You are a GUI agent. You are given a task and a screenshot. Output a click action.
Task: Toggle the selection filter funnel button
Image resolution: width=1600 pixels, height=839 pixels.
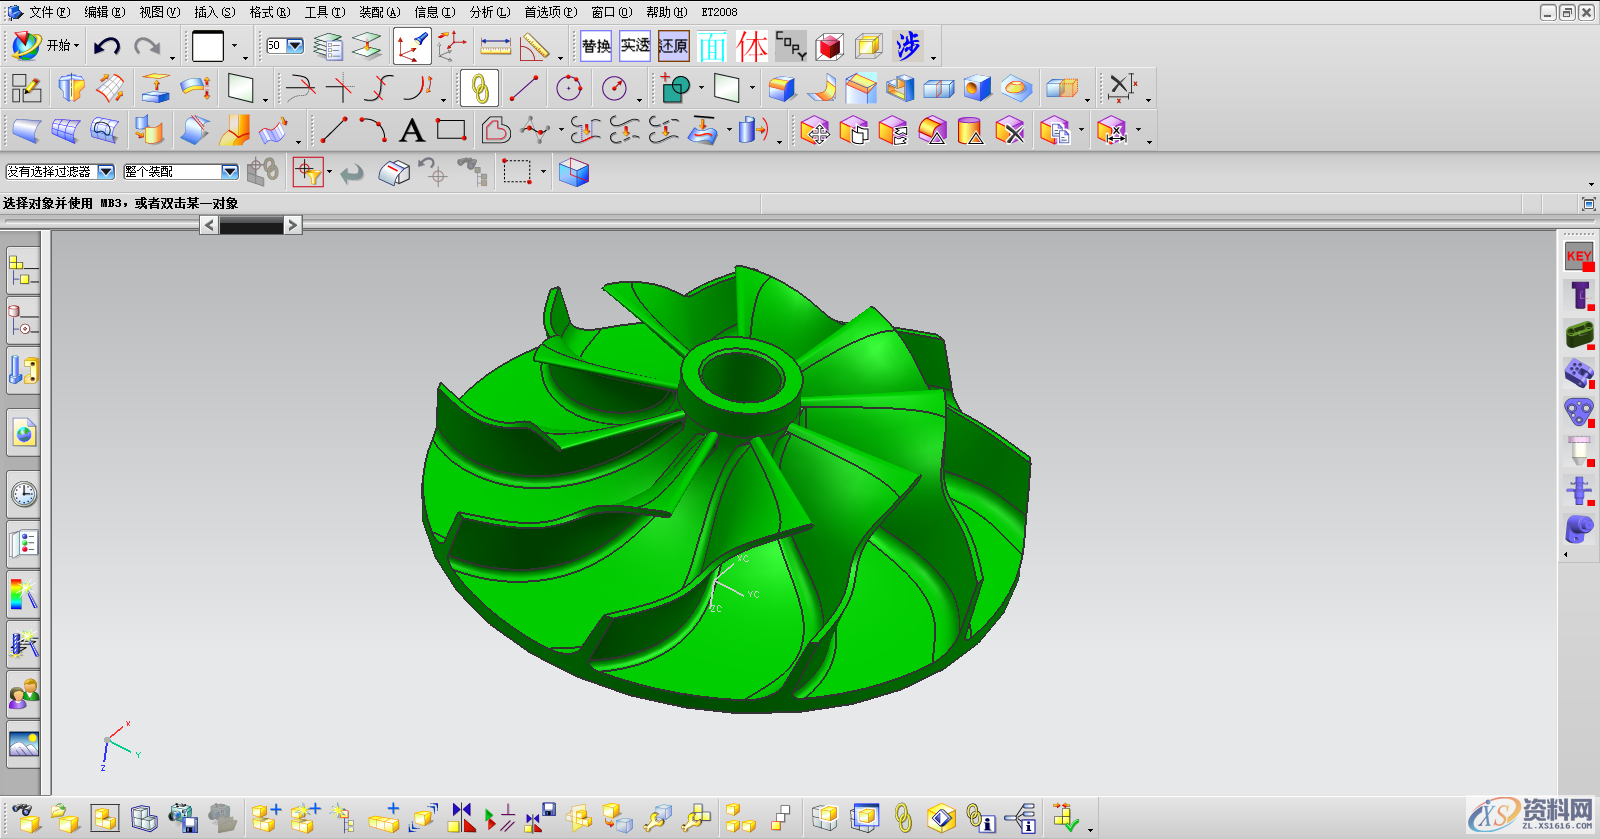[x=308, y=173]
